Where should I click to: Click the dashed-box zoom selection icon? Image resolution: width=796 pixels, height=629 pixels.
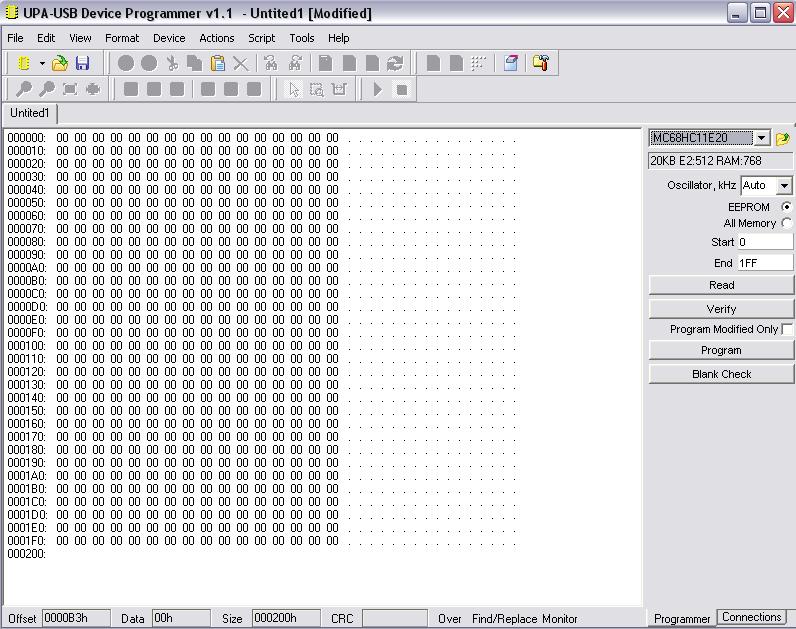[x=316, y=89]
